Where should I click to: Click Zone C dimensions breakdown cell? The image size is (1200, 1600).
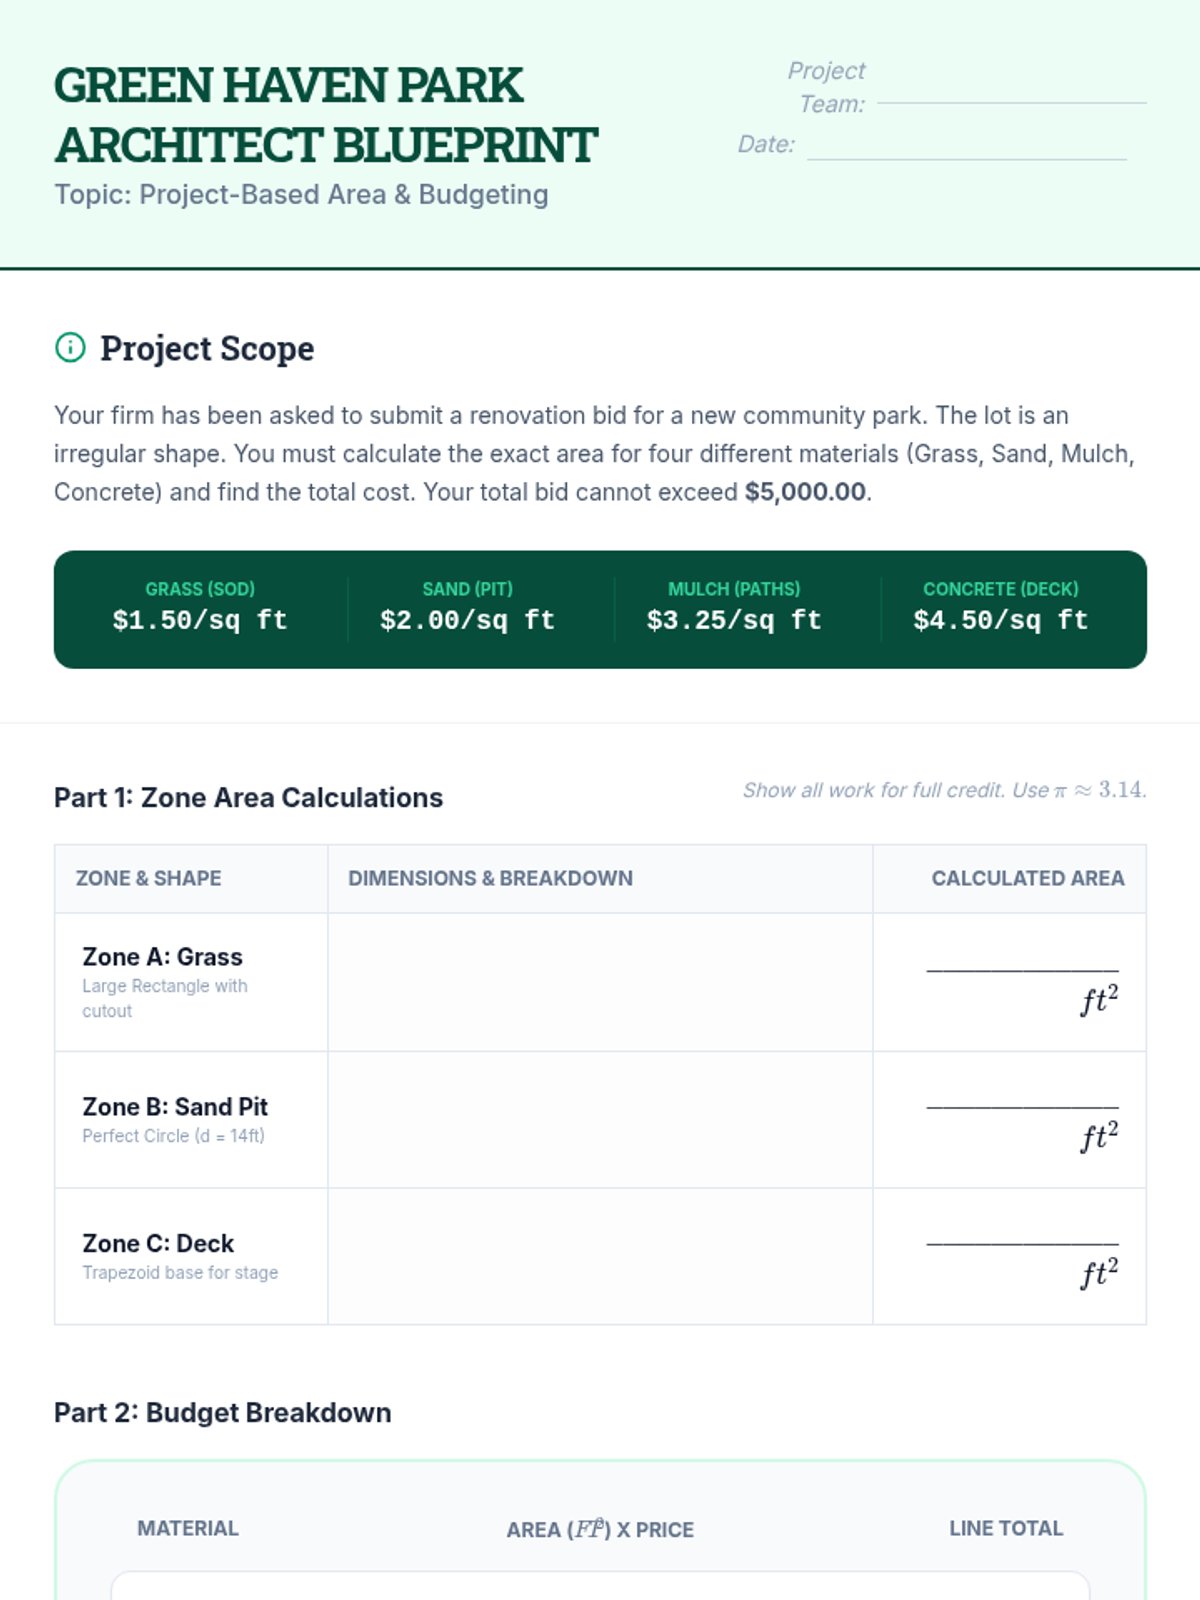tap(600, 1256)
